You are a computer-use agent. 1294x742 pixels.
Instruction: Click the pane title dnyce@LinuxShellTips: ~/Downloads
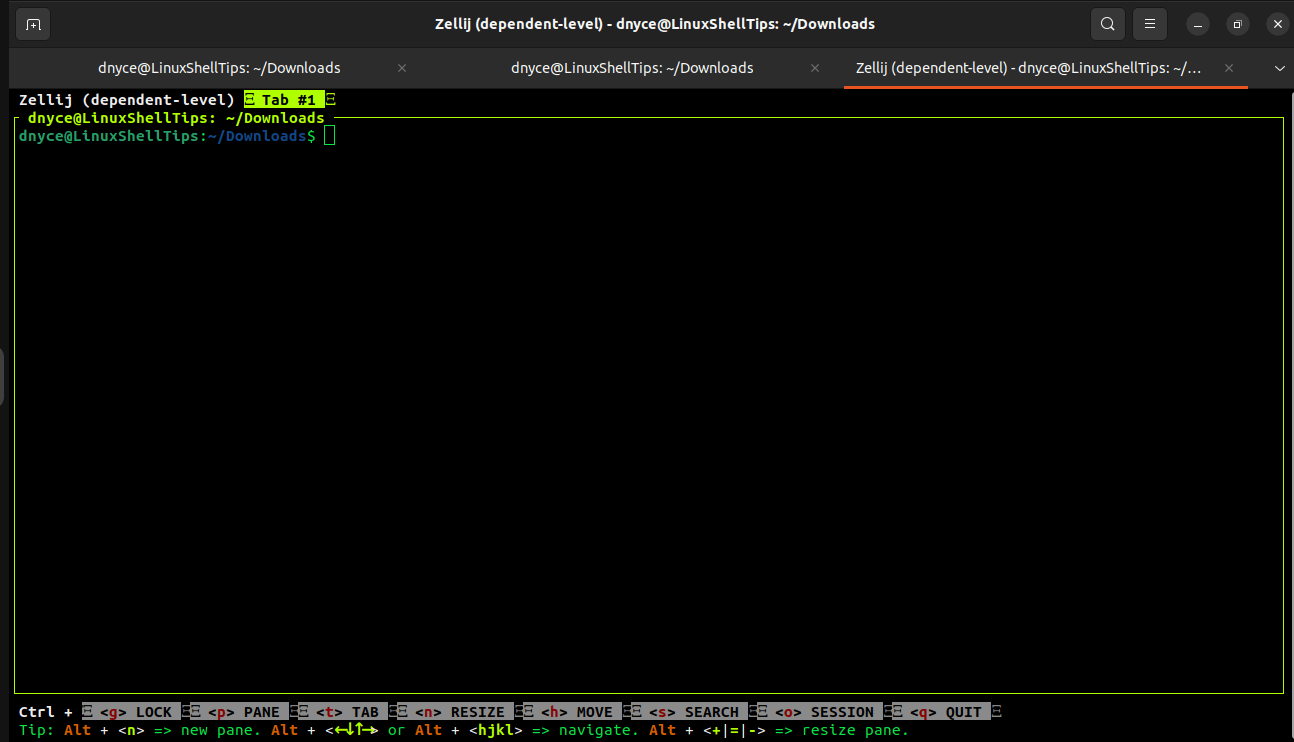coord(176,118)
